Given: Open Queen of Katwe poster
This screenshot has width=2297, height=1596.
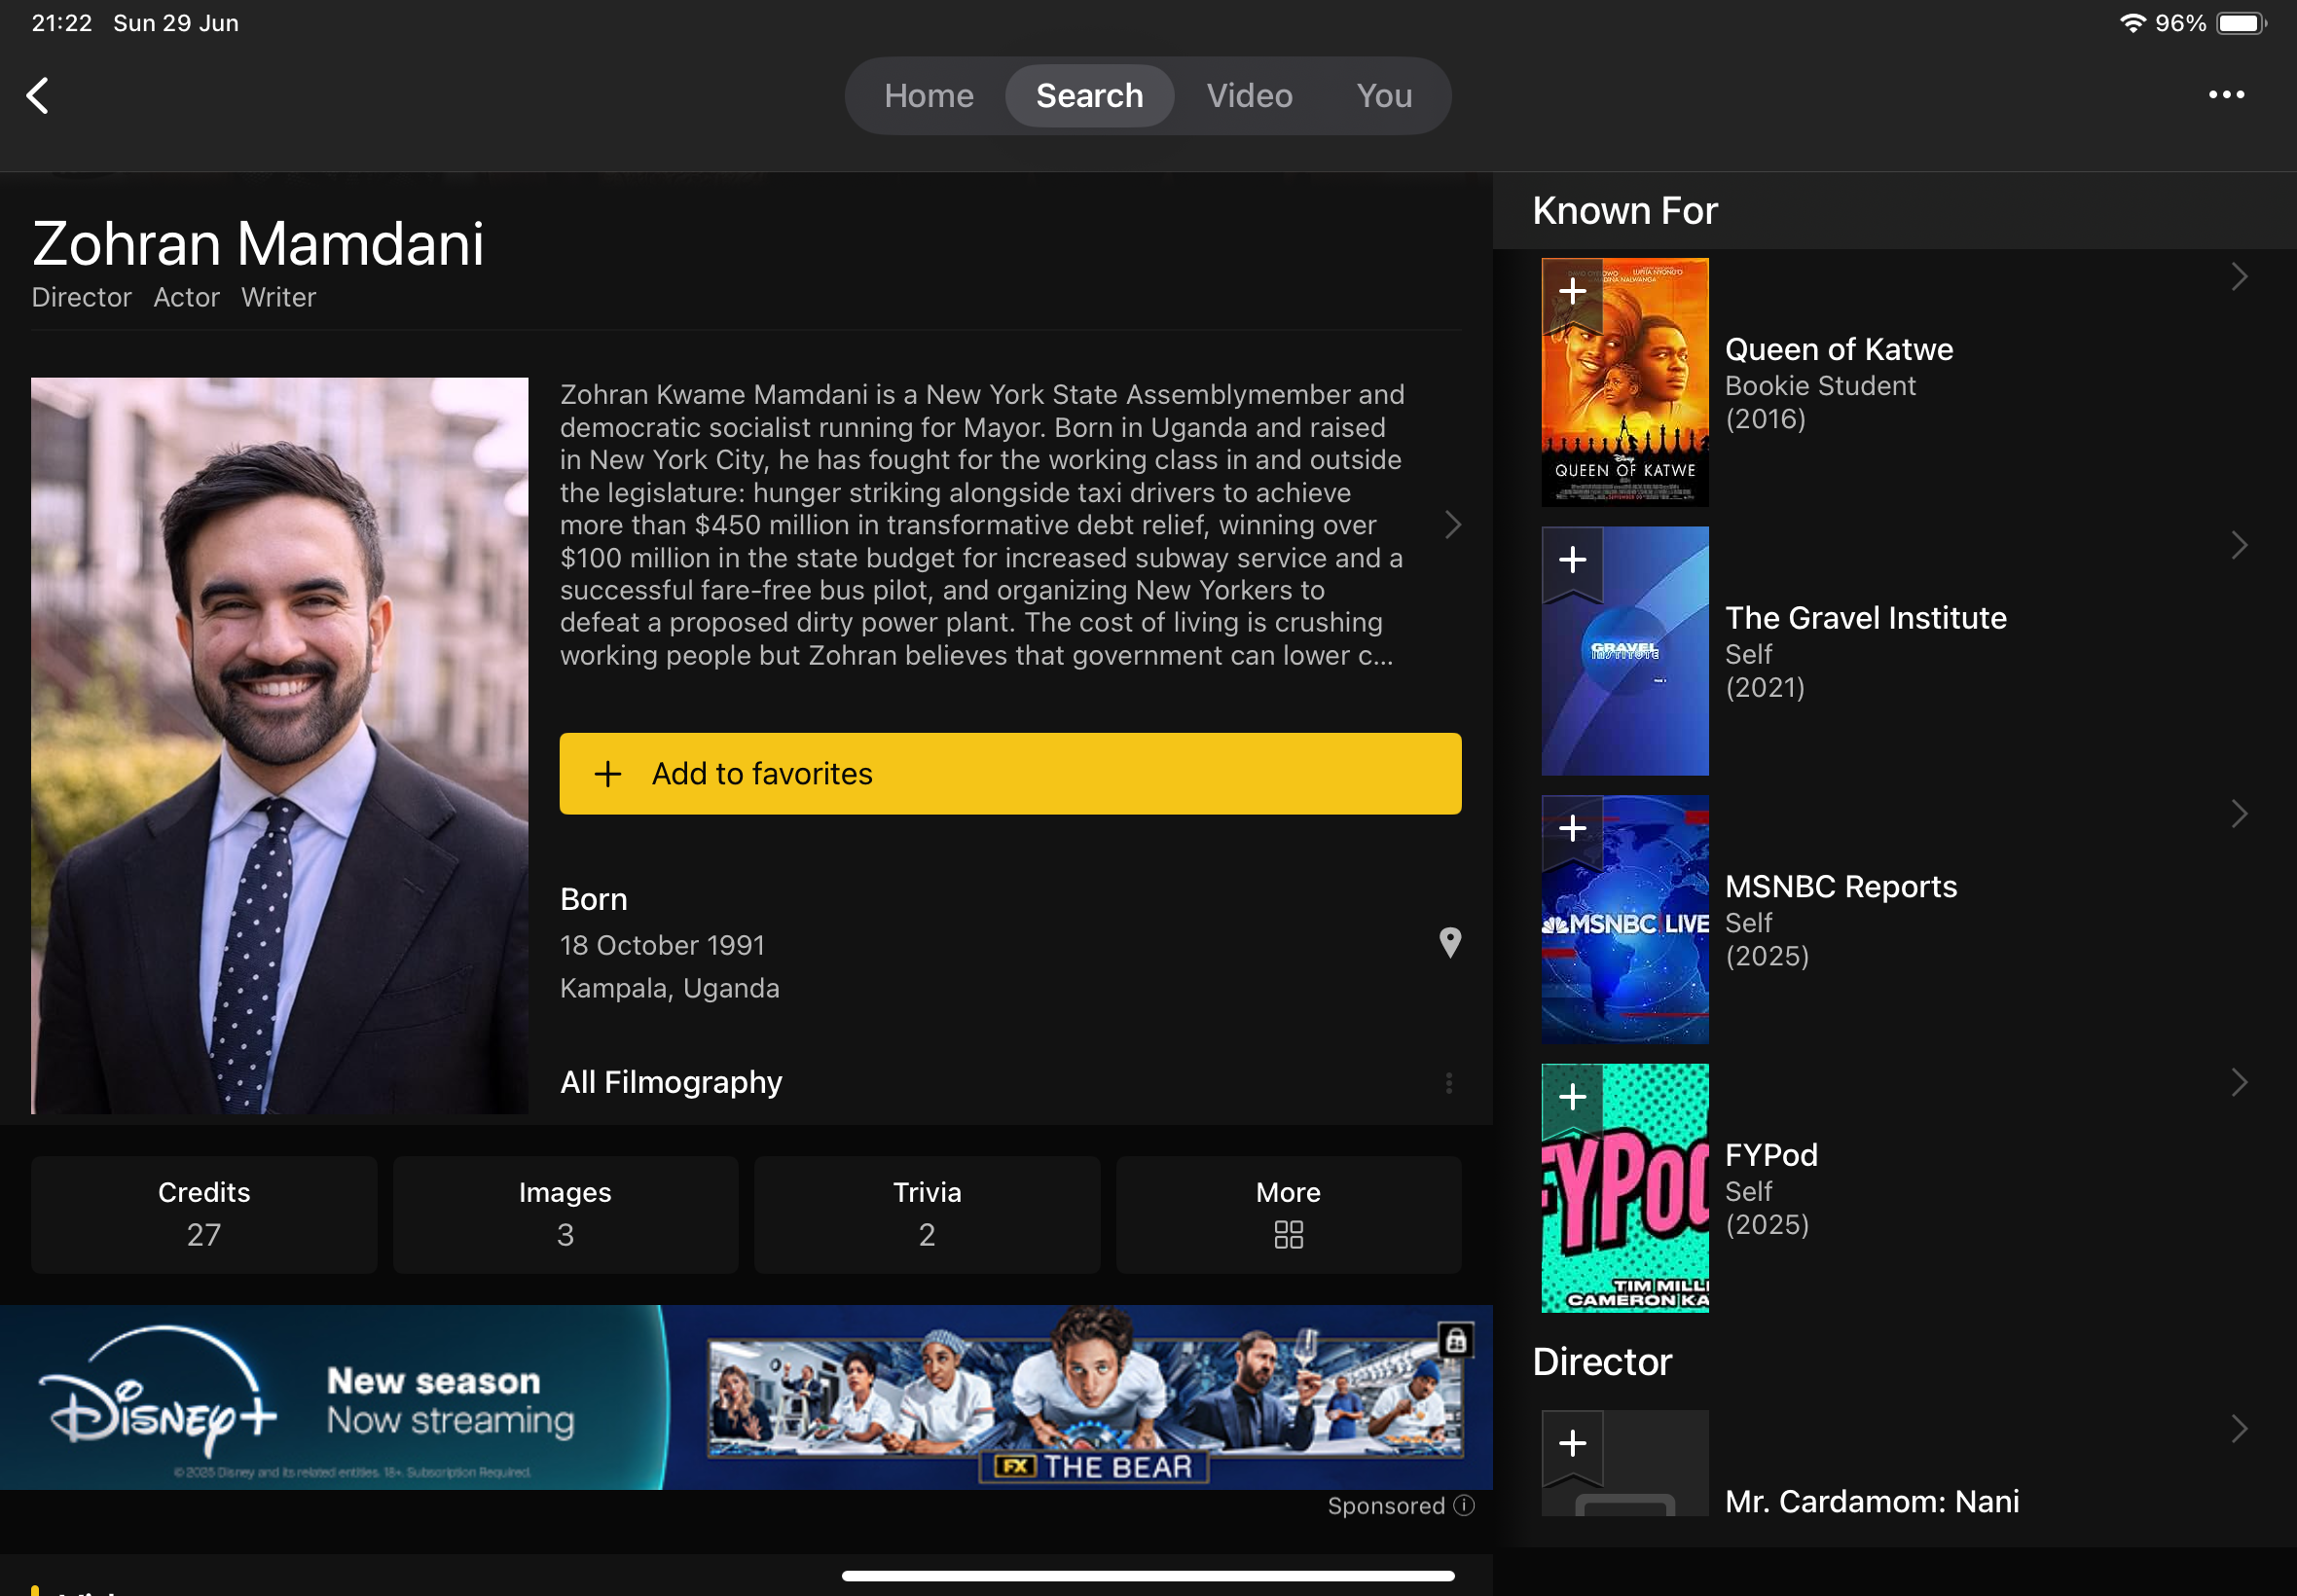Looking at the screenshot, I should tap(1625, 383).
